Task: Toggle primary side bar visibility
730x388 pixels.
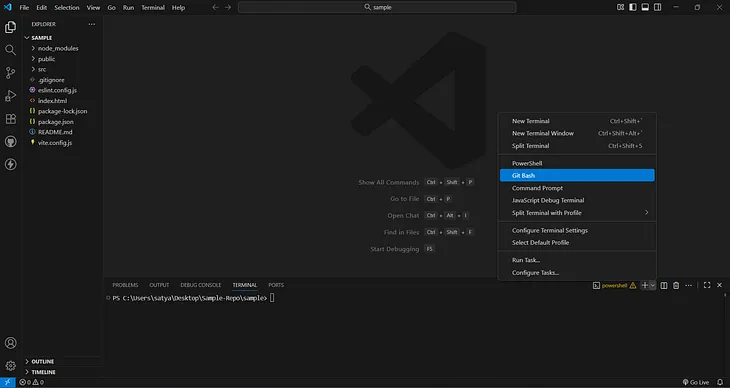Action: [633, 7]
